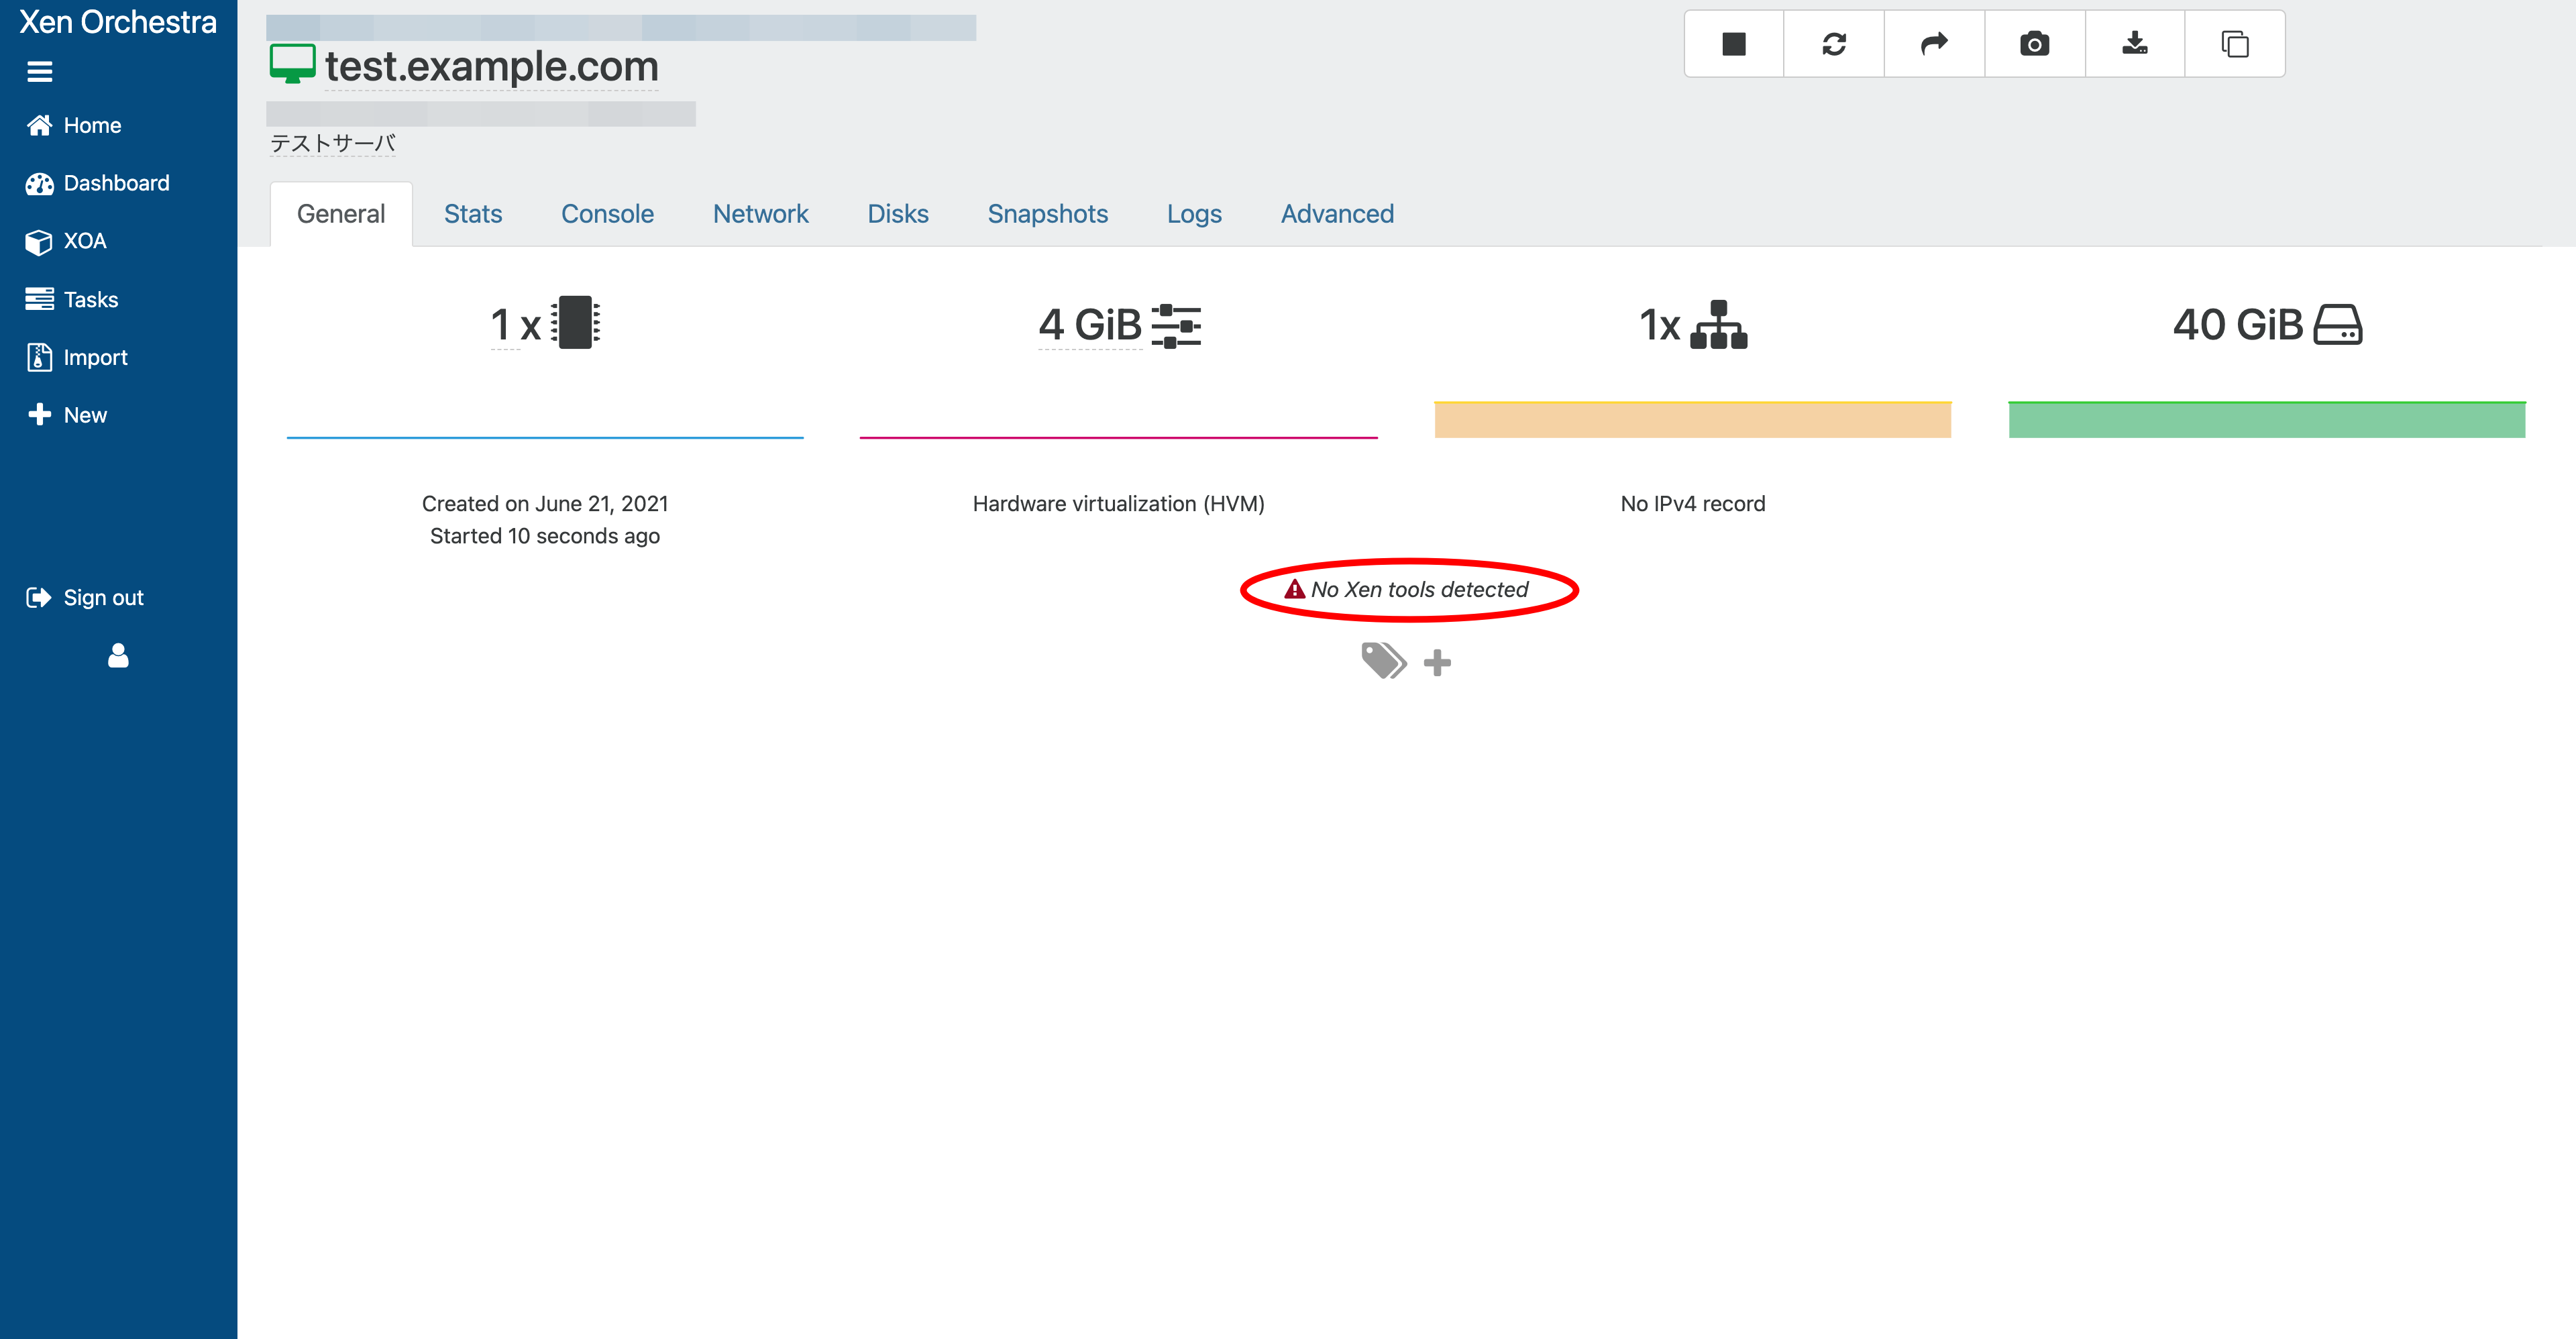Click 'Created on June 21, 2021' text

tap(545, 504)
